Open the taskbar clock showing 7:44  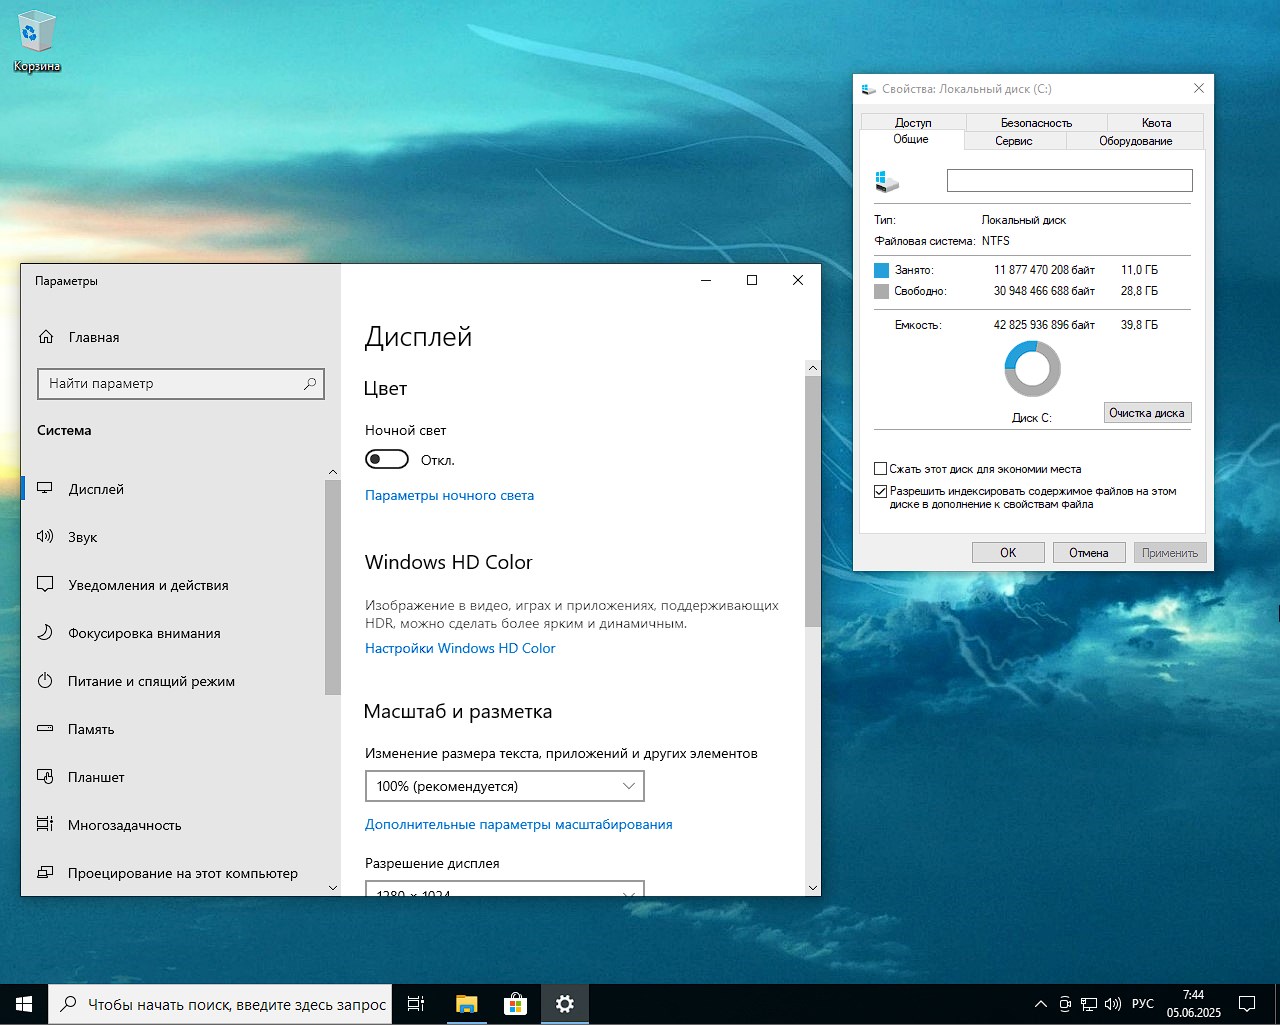pyautogui.click(x=1194, y=1004)
